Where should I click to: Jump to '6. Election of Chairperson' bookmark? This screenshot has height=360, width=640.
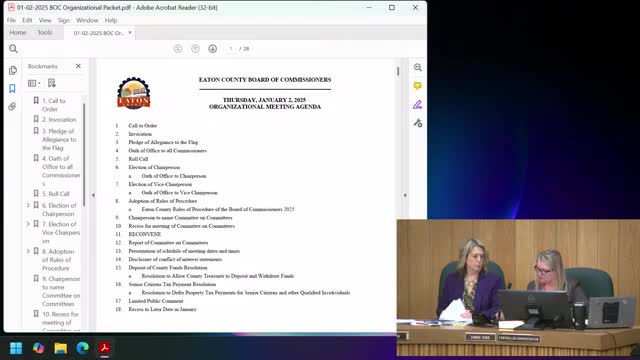pos(59,209)
